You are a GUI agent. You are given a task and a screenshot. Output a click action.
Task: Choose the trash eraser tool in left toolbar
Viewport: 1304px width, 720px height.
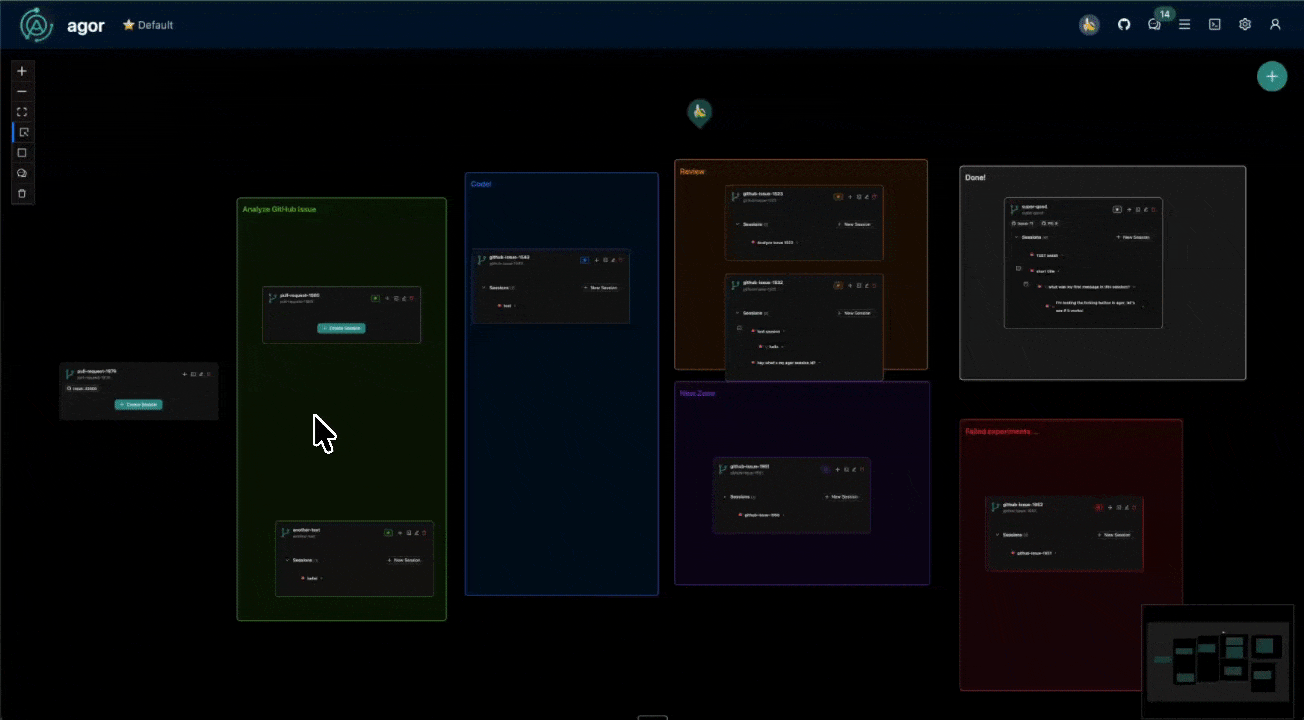[22, 194]
